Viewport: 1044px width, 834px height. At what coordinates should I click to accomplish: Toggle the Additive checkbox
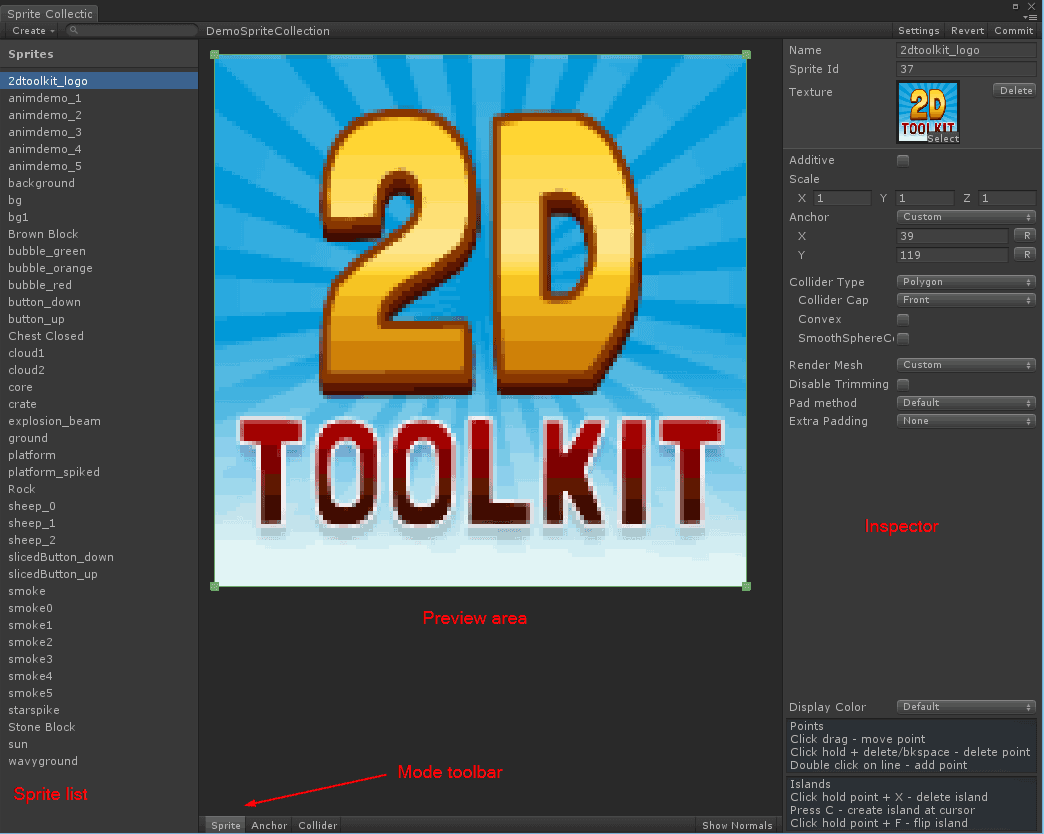(903, 160)
